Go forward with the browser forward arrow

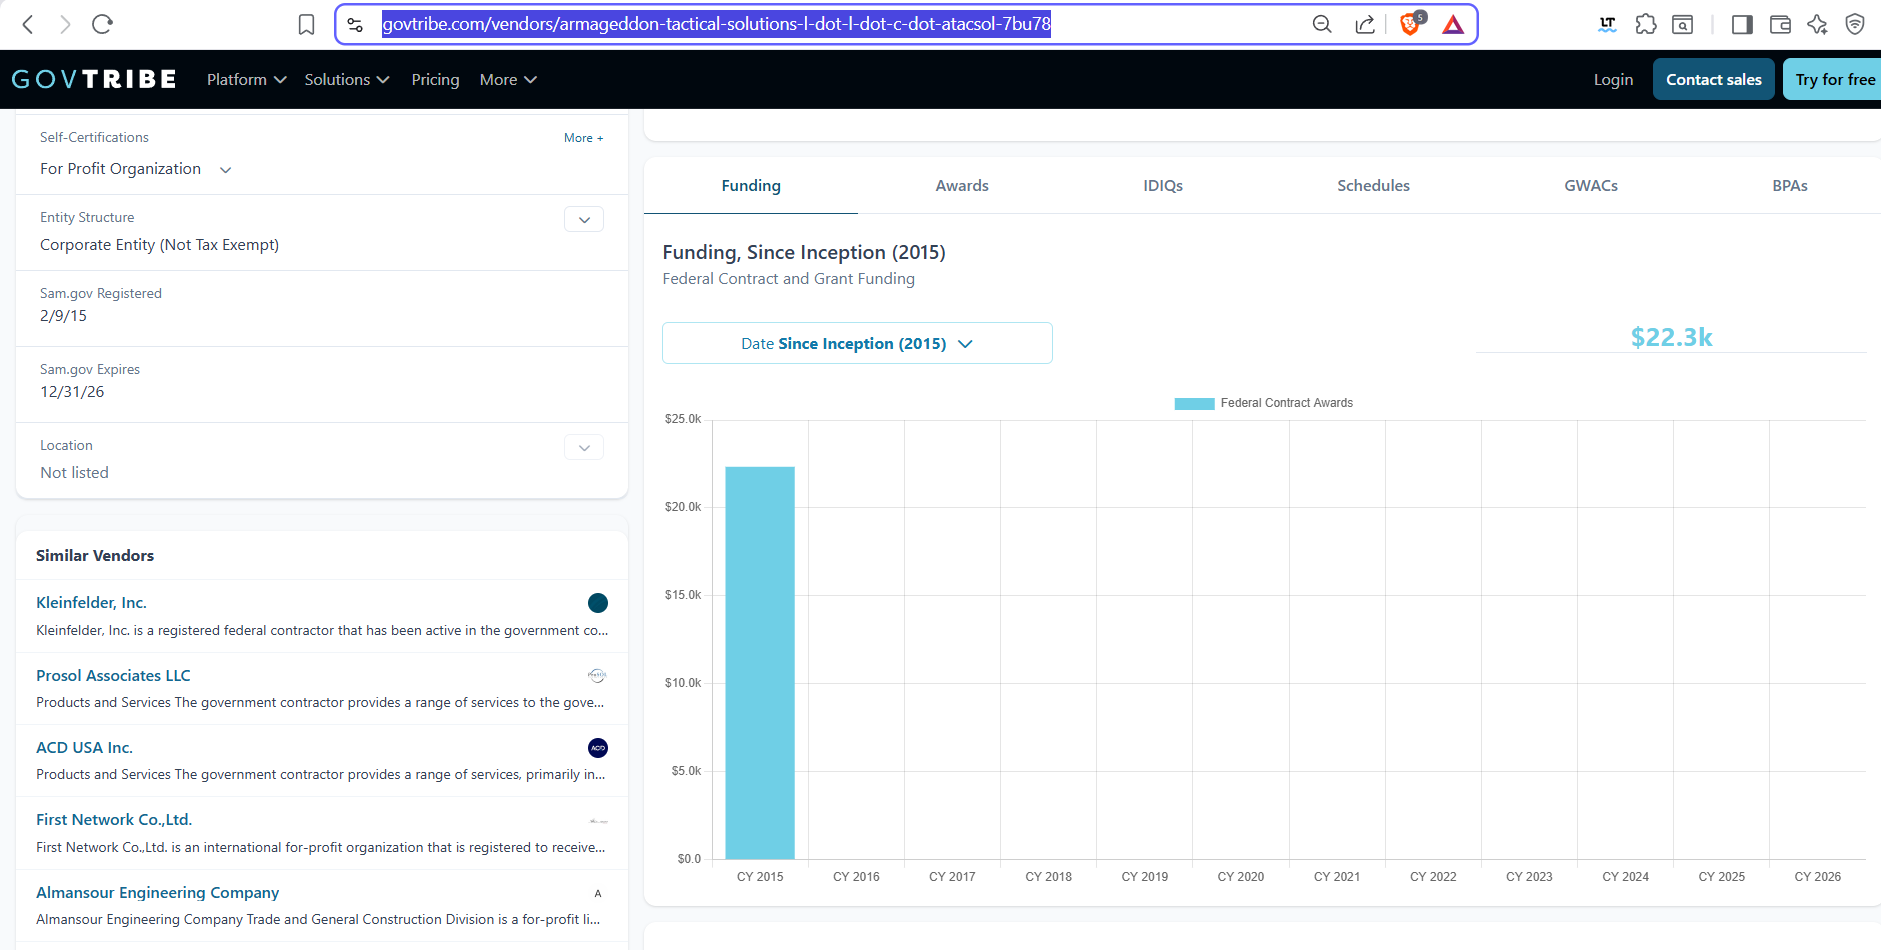65,24
